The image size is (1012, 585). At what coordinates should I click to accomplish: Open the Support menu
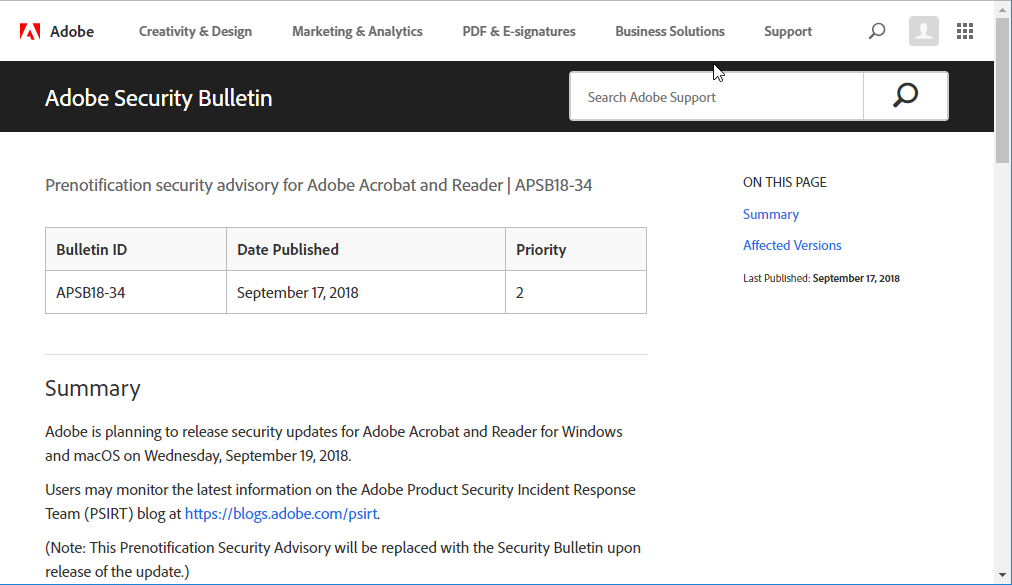coord(787,31)
